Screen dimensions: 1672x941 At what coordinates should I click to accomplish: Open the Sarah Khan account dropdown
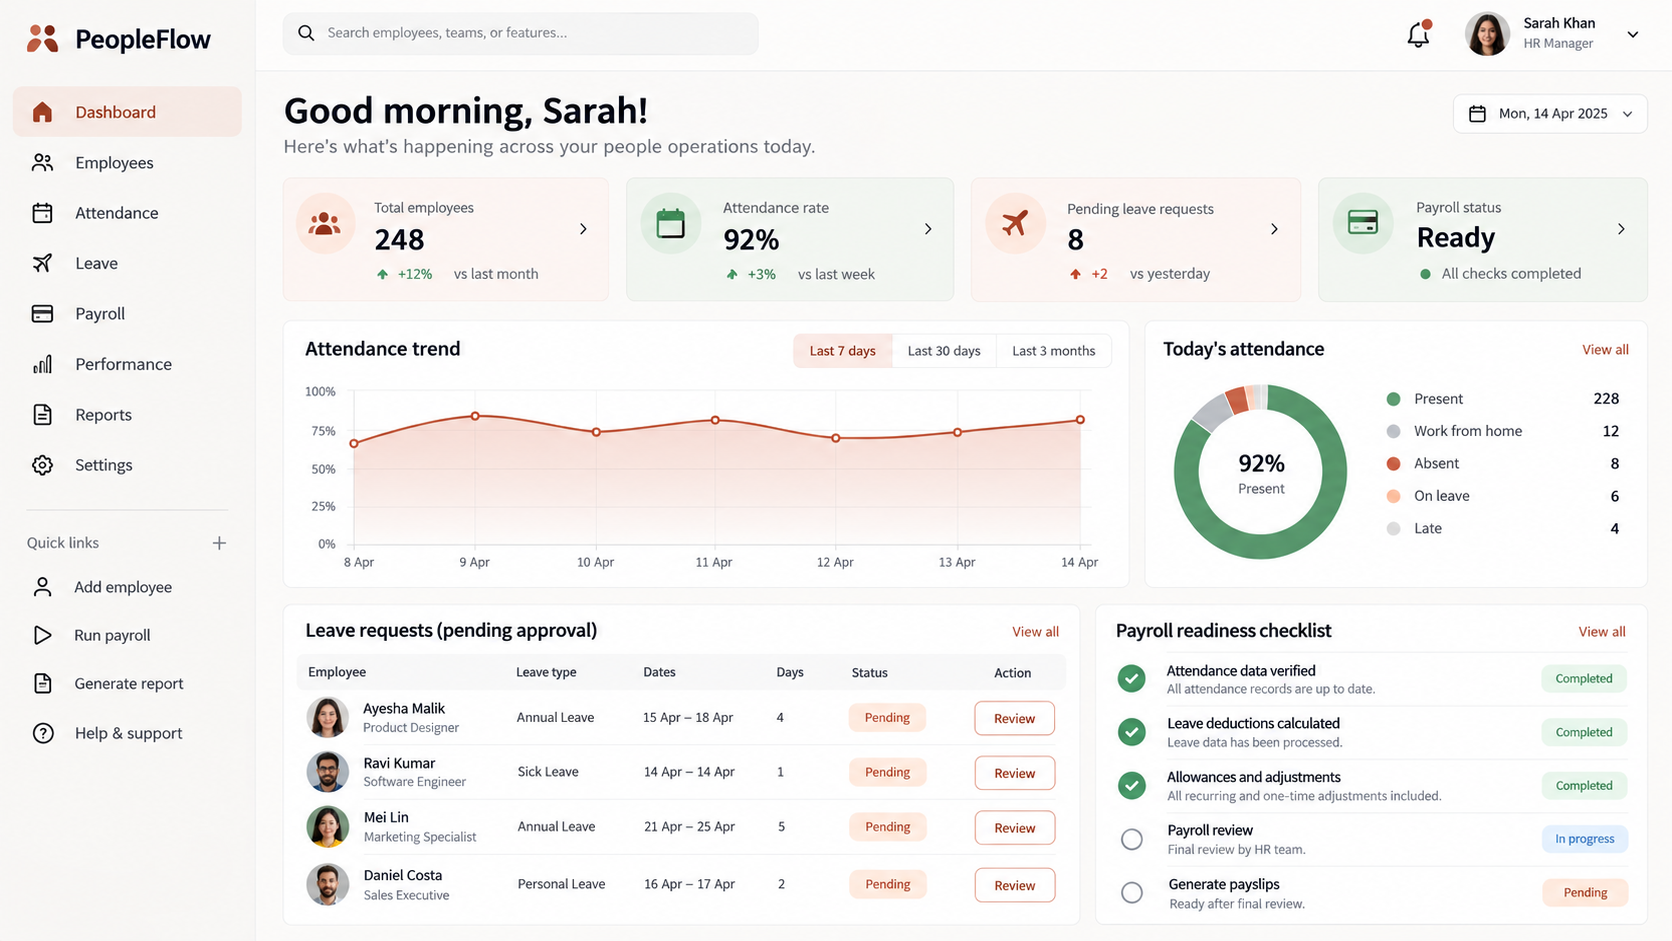click(1633, 34)
